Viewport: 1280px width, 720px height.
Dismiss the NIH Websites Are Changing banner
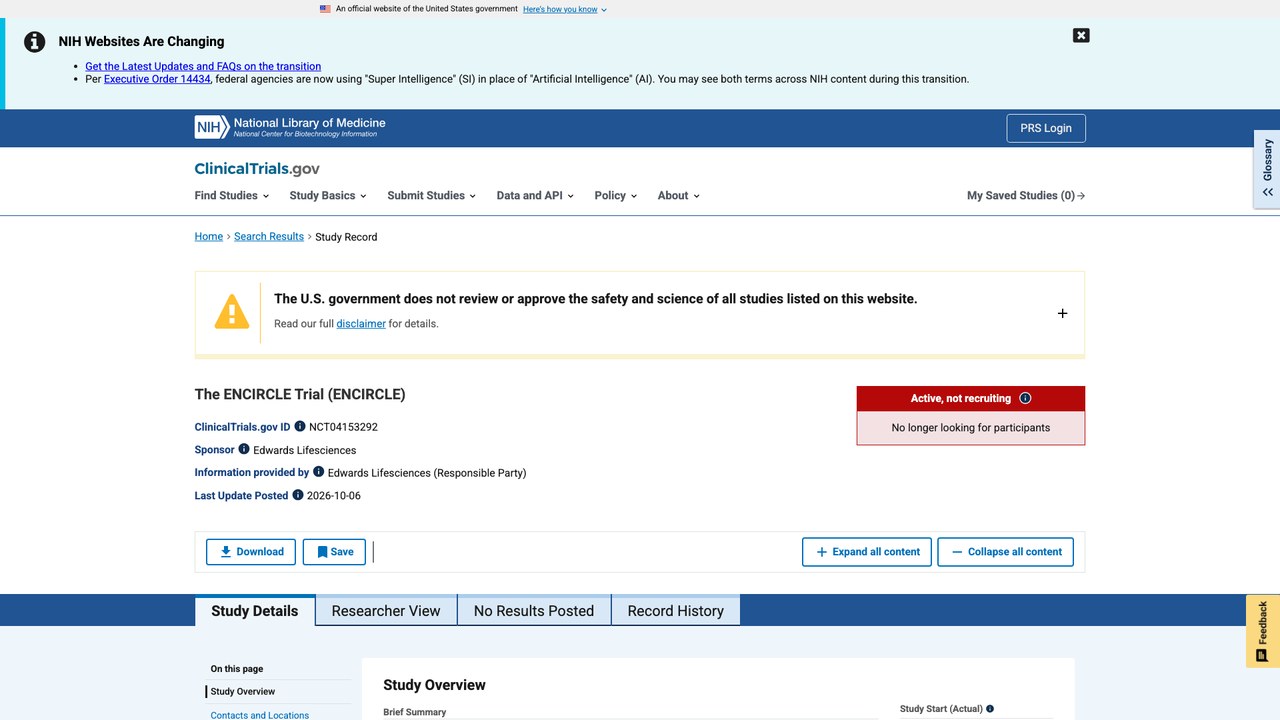[x=1081, y=35]
